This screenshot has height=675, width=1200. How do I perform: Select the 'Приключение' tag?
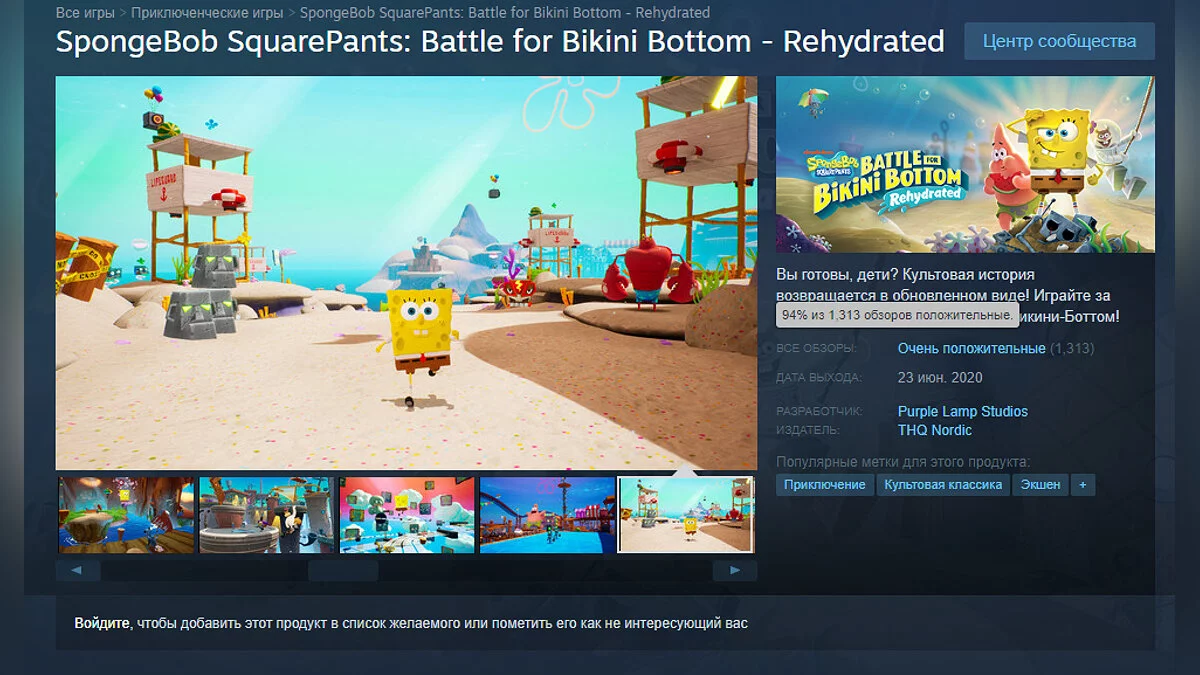[825, 485]
